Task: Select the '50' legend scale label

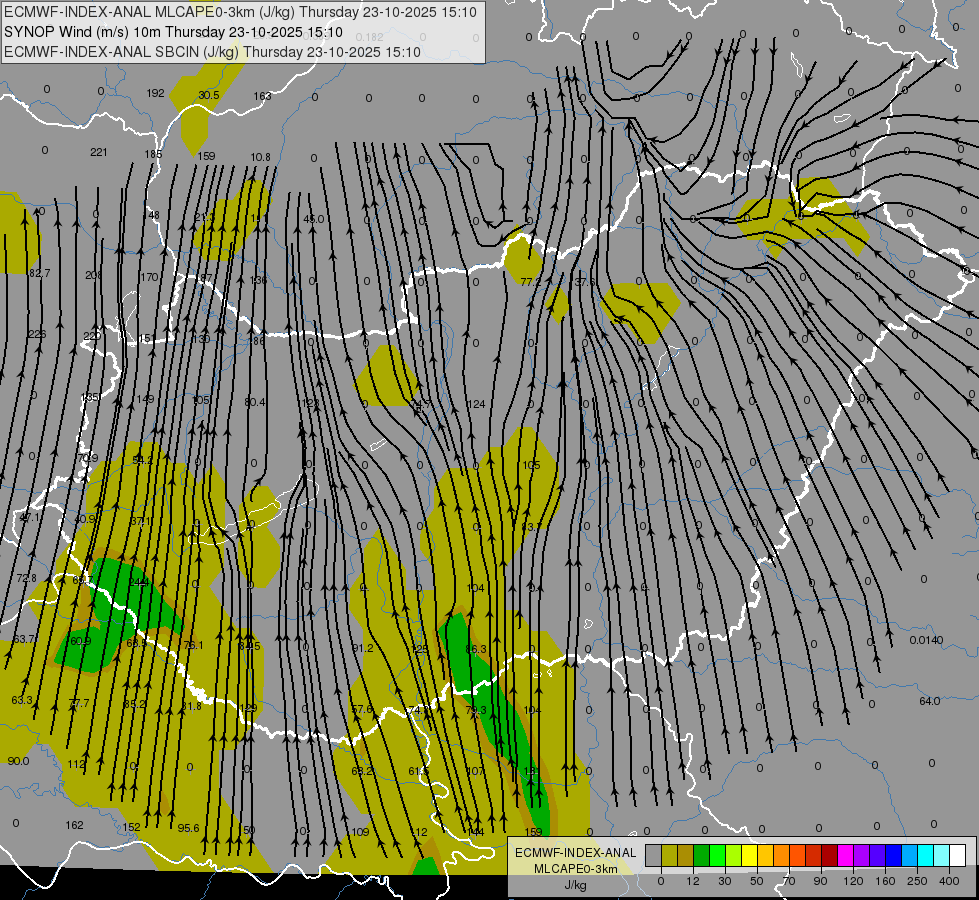Action: click(x=757, y=881)
